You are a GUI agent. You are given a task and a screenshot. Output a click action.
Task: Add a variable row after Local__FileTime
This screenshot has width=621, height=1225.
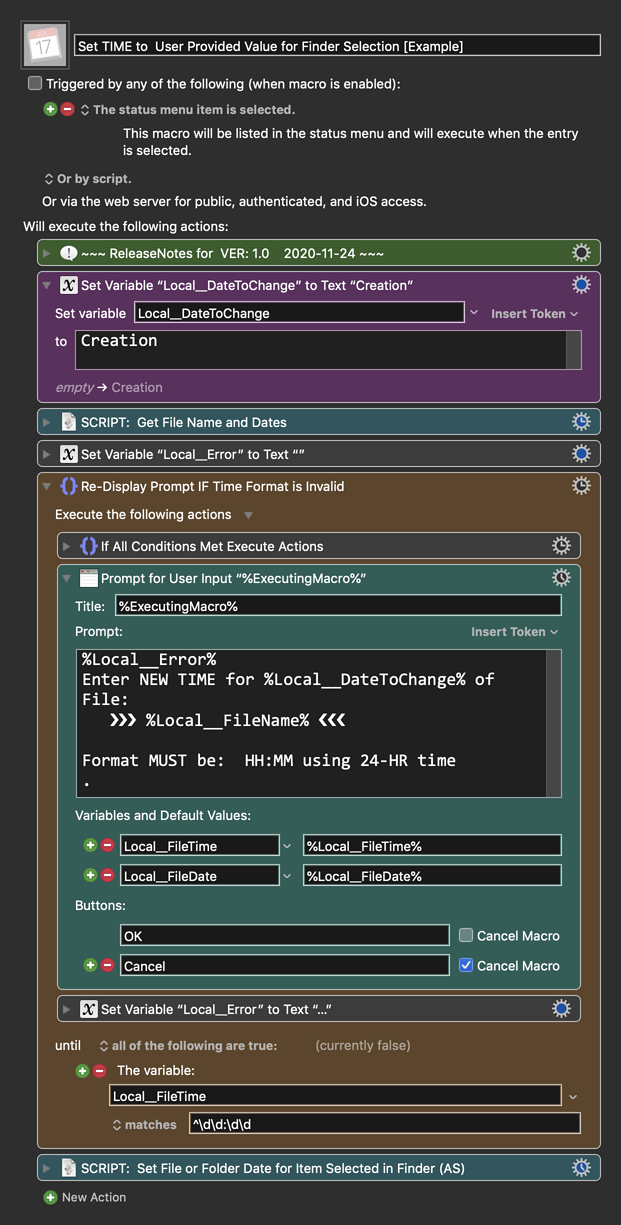tap(90, 846)
